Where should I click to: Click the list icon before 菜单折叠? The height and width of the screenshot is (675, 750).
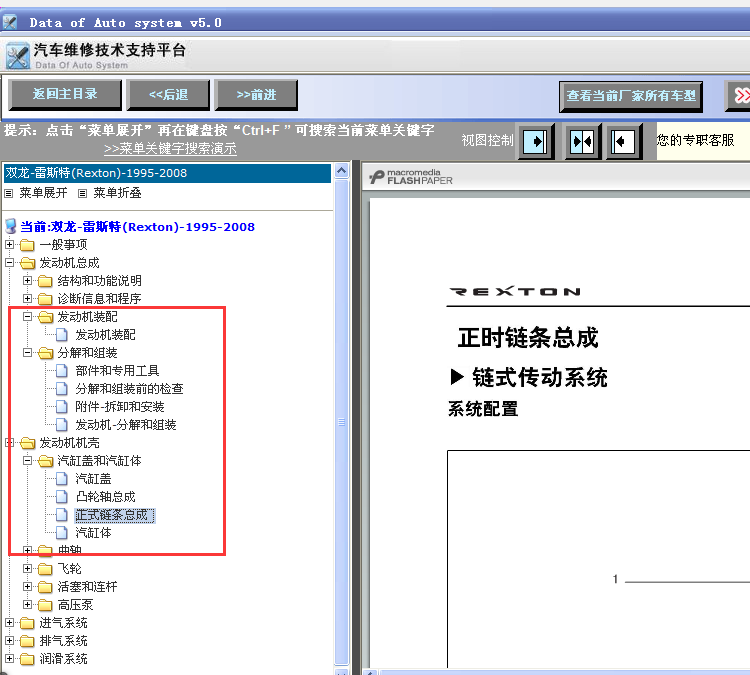tap(83, 193)
